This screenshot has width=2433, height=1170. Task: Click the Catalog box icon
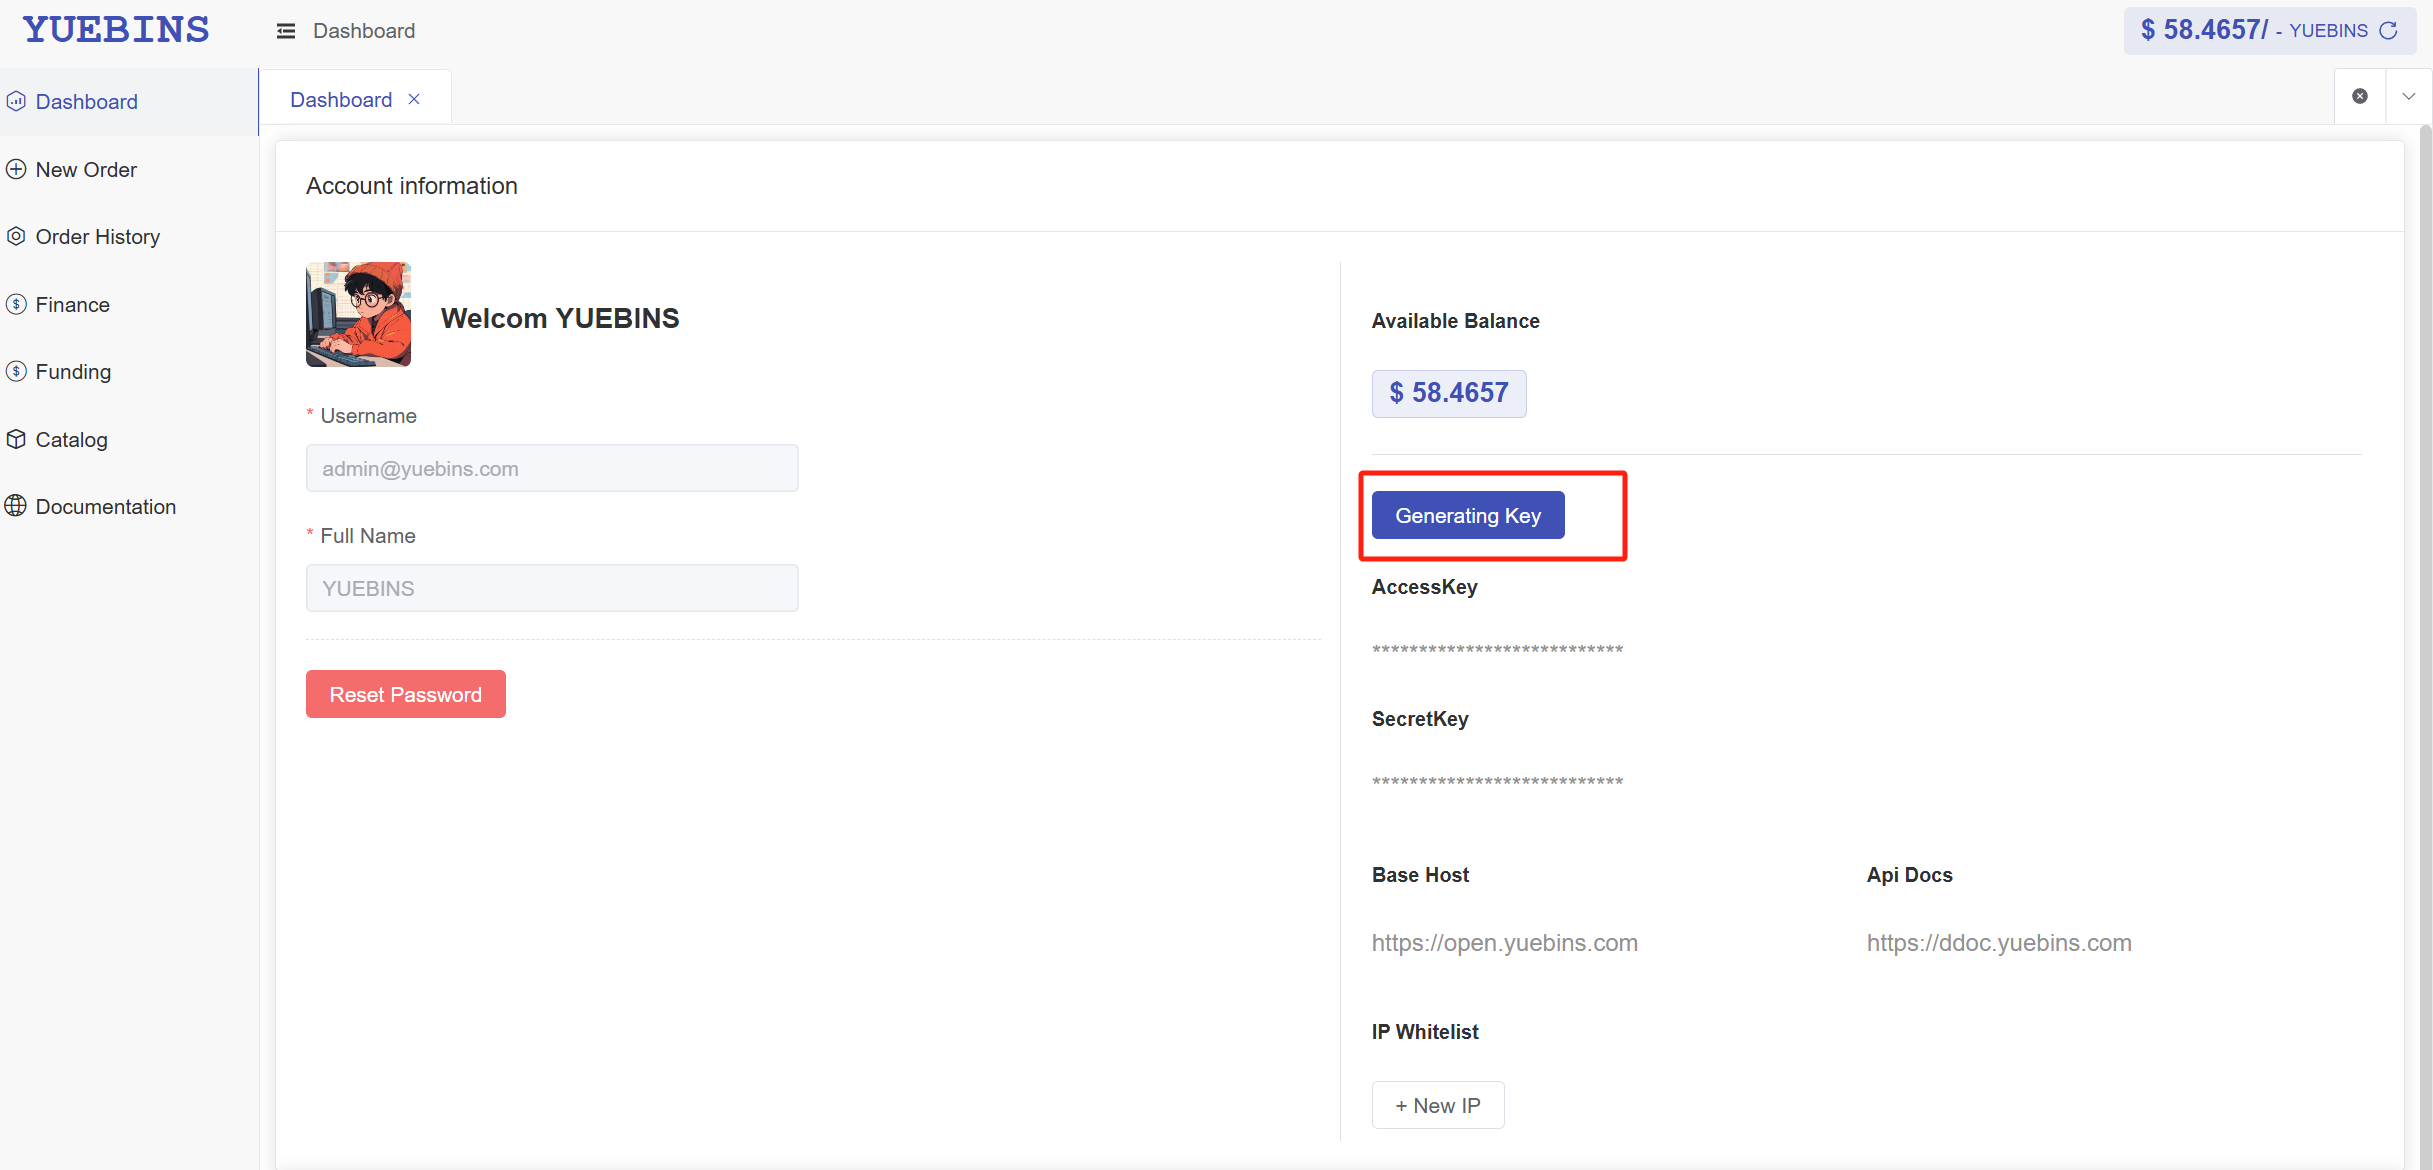[x=16, y=439]
